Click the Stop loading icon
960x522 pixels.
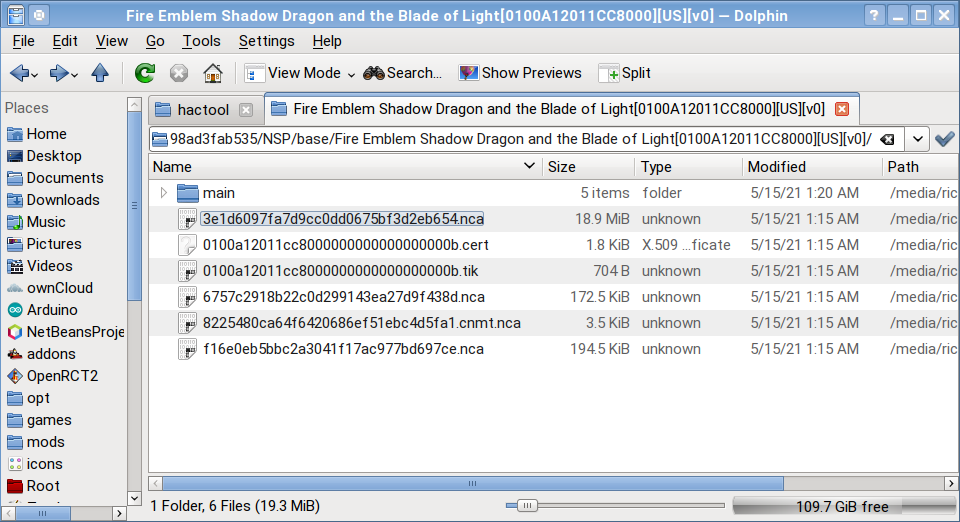pyautogui.click(x=179, y=73)
